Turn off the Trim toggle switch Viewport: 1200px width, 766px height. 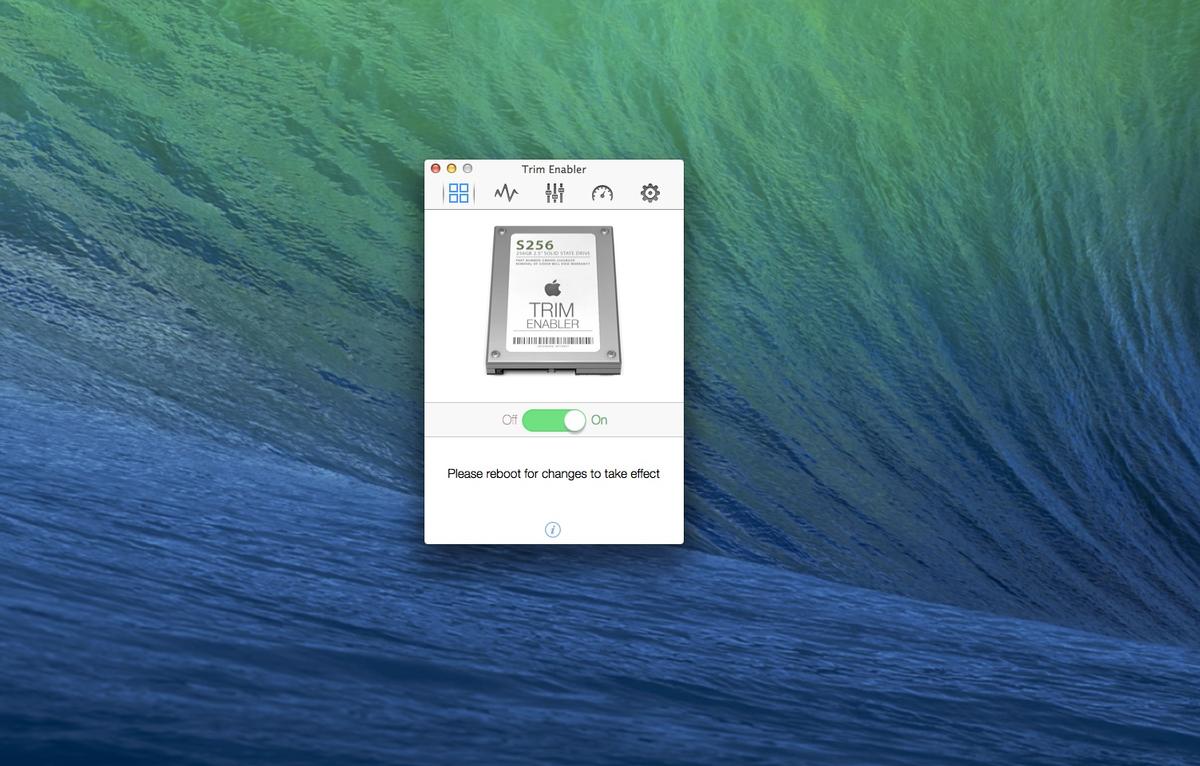click(x=554, y=420)
